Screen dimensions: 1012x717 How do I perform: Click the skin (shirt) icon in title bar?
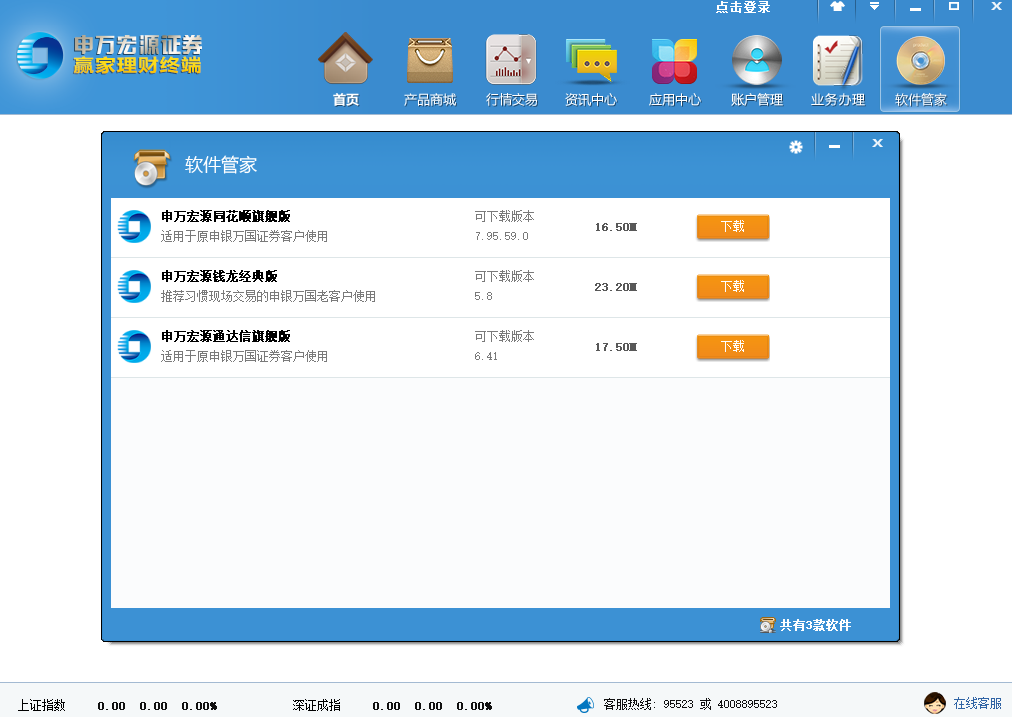click(x=837, y=7)
